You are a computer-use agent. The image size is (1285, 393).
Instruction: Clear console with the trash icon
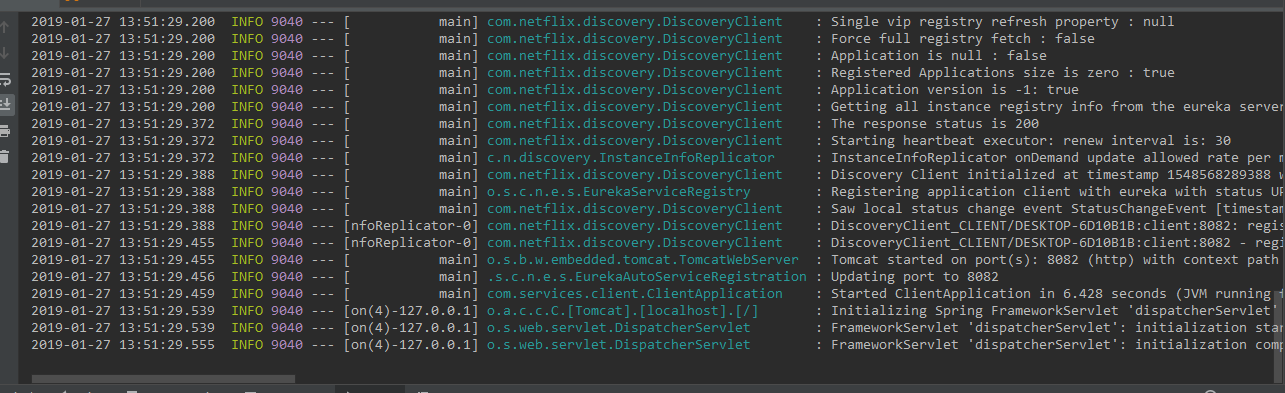pos(5,156)
